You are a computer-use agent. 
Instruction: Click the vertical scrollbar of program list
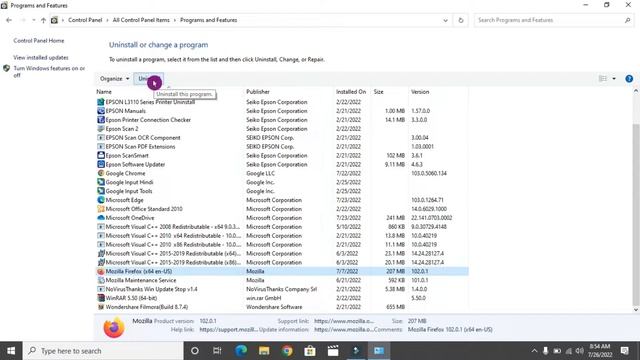(636, 214)
